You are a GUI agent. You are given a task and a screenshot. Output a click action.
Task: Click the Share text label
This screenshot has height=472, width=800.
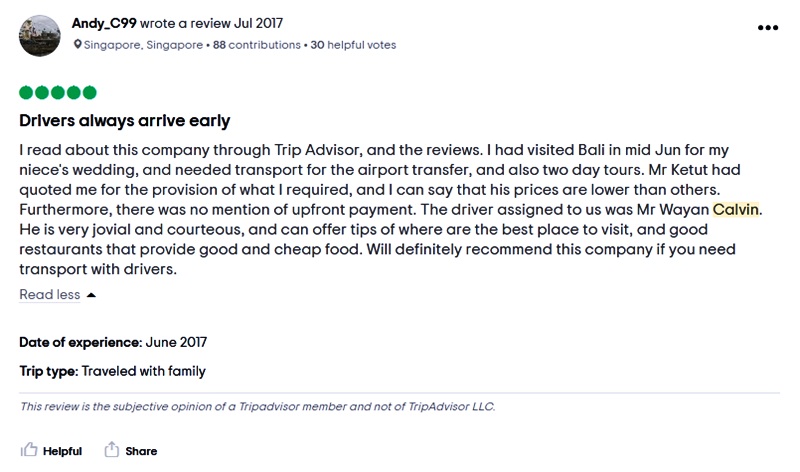141,451
